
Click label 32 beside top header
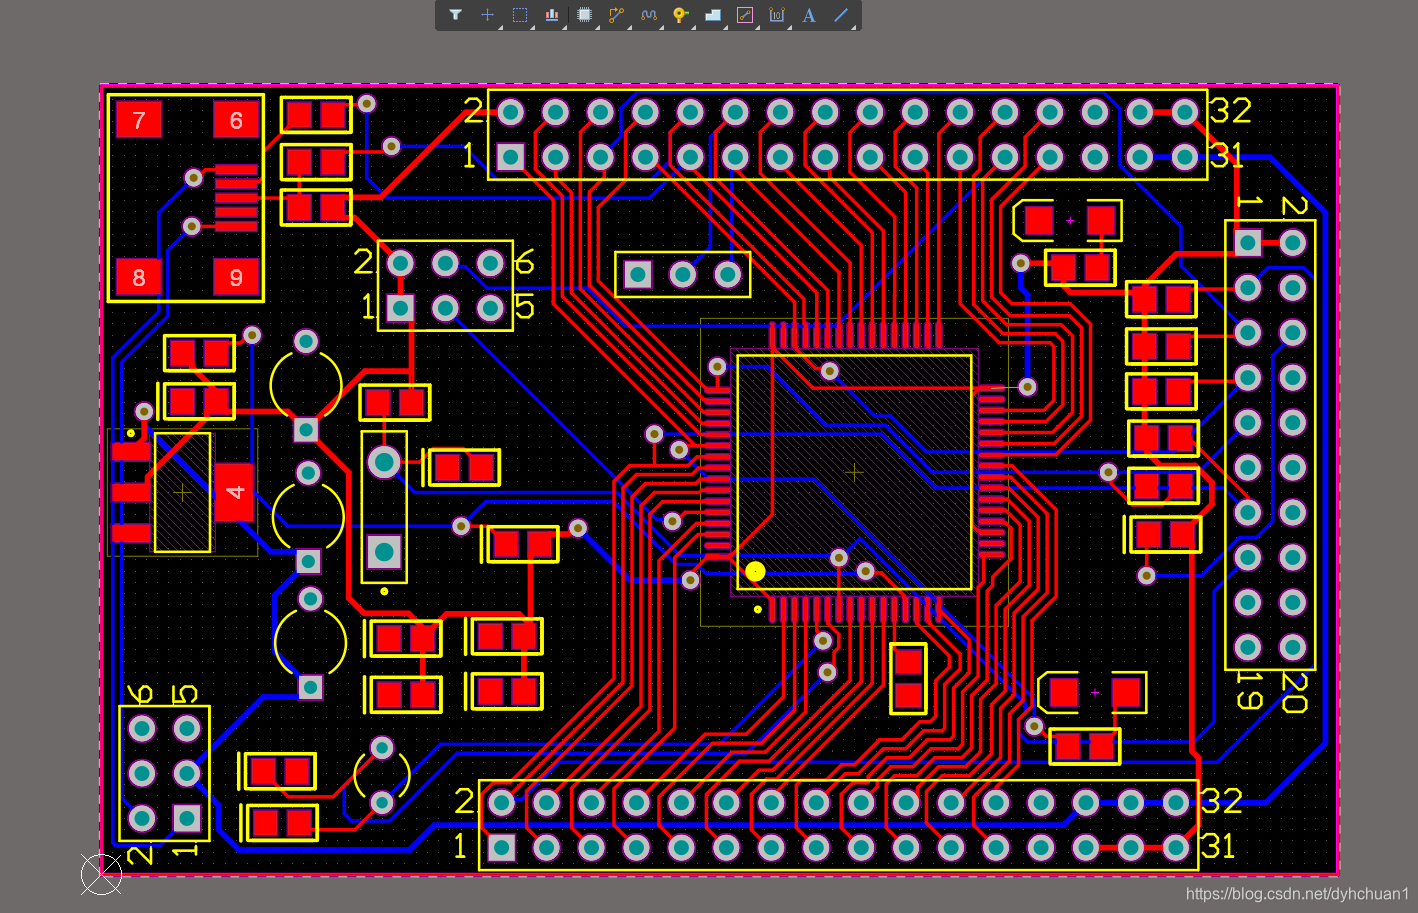coord(1231,110)
